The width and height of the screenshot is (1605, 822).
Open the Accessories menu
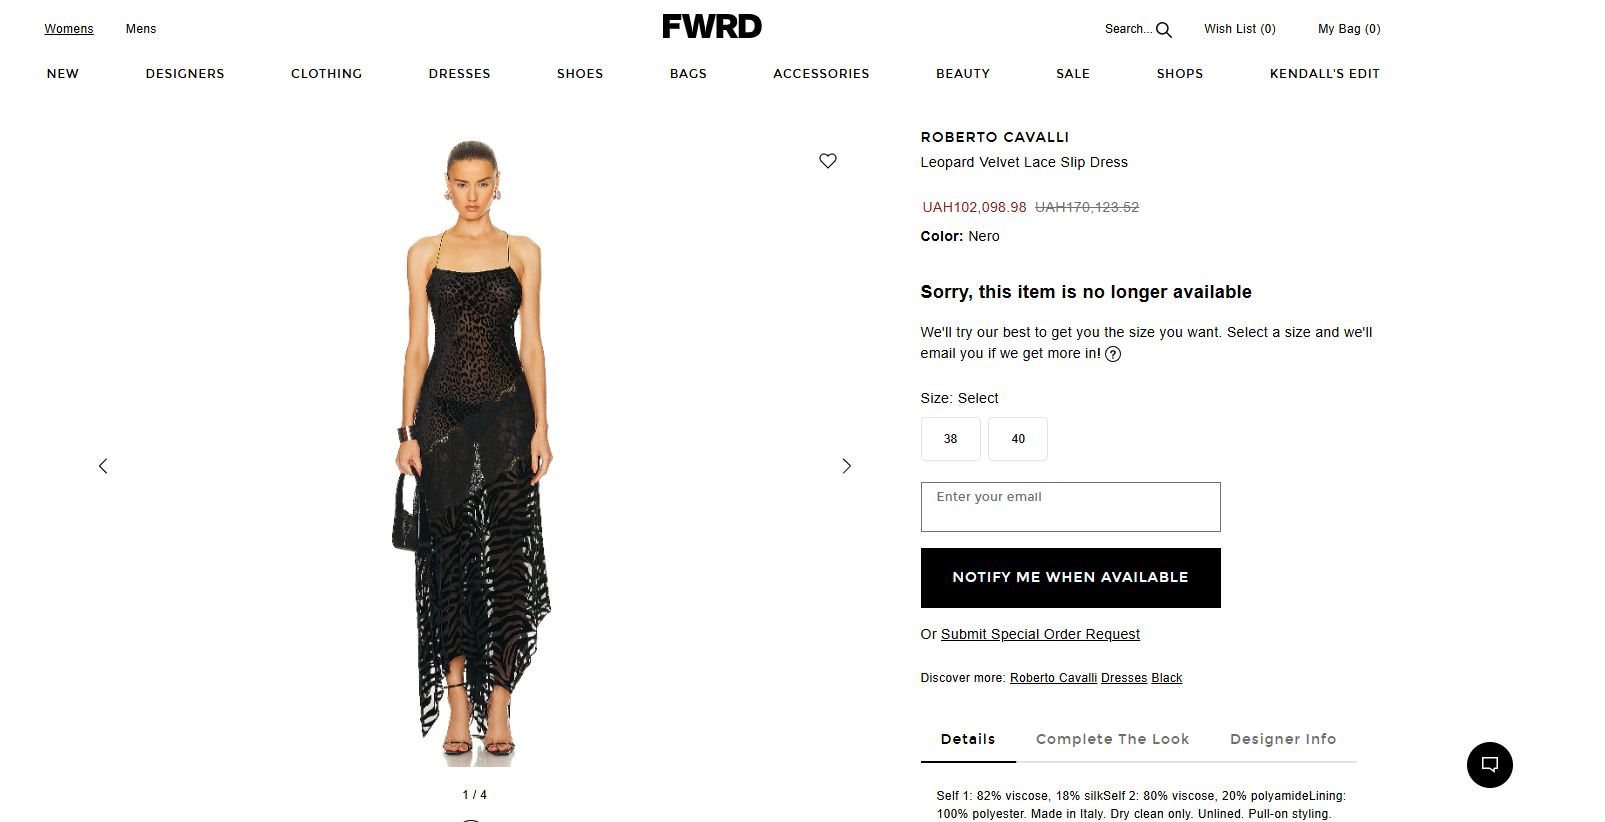click(x=821, y=74)
